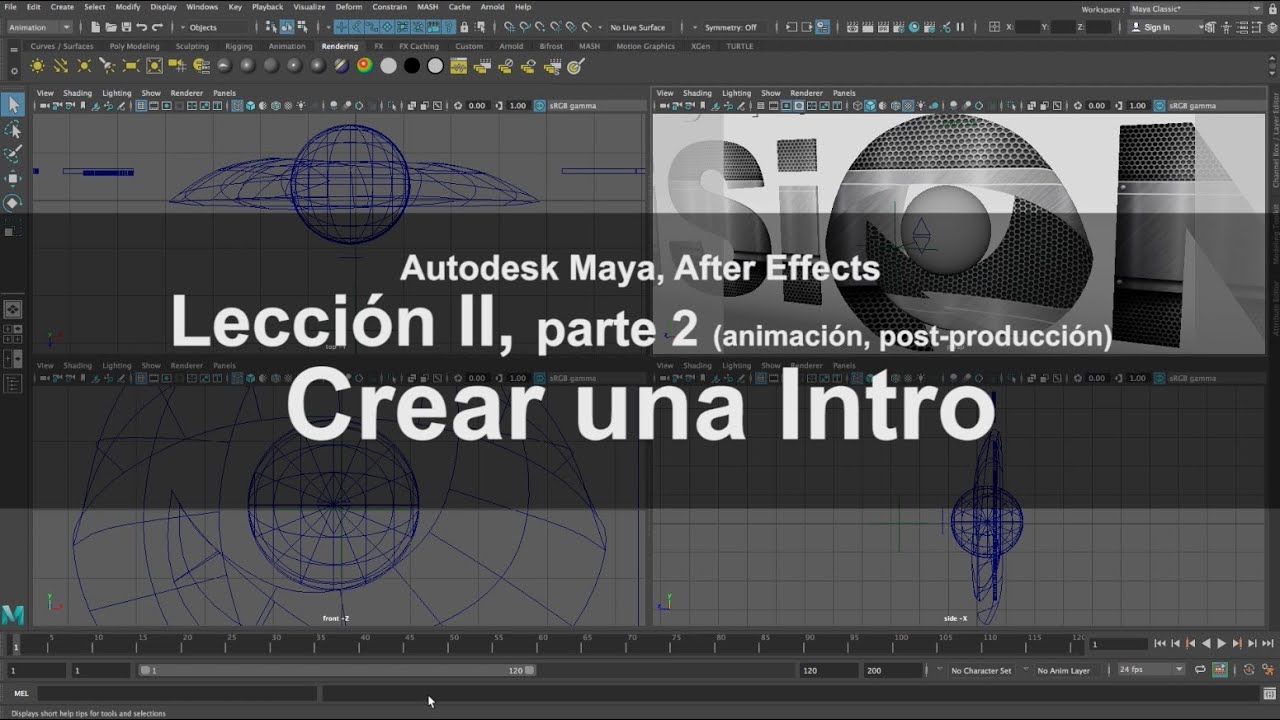This screenshot has width=1280, height=720.
Task: Click the animation end time field 200
Action: coord(892,670)
